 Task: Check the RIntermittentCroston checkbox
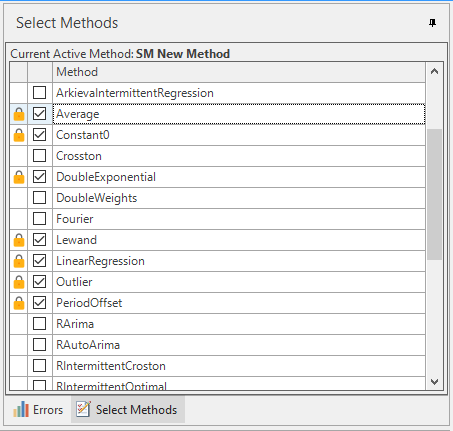pyautogui.click(x=40, y=366)
